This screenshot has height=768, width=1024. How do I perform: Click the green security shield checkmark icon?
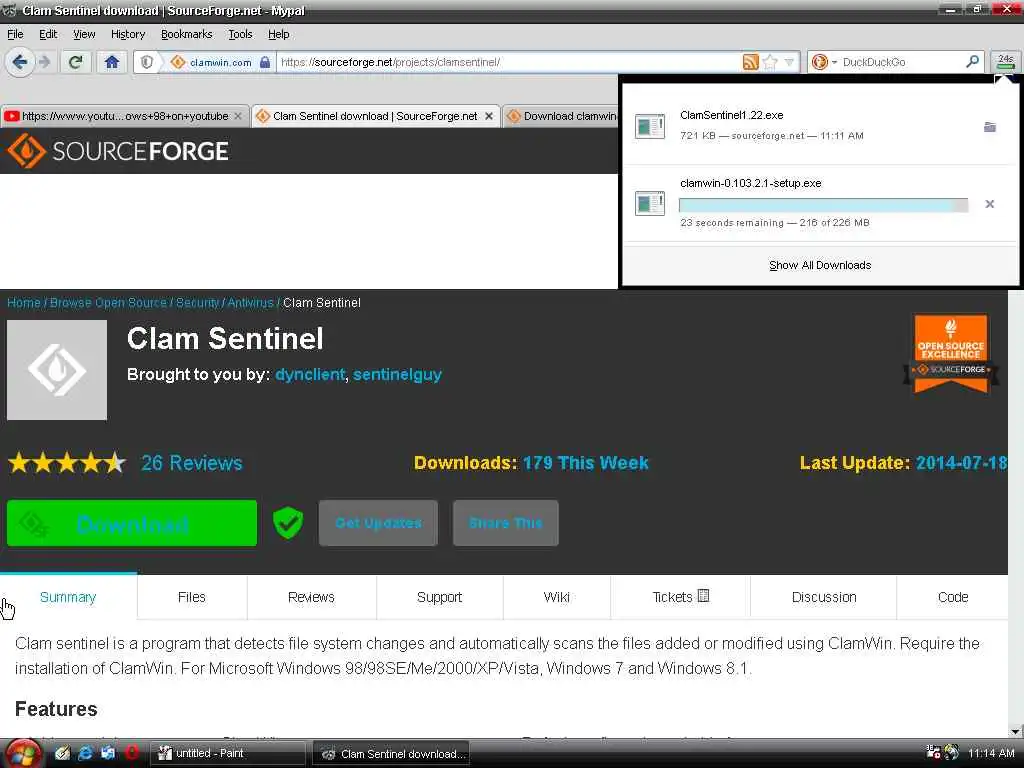point(288,523)
